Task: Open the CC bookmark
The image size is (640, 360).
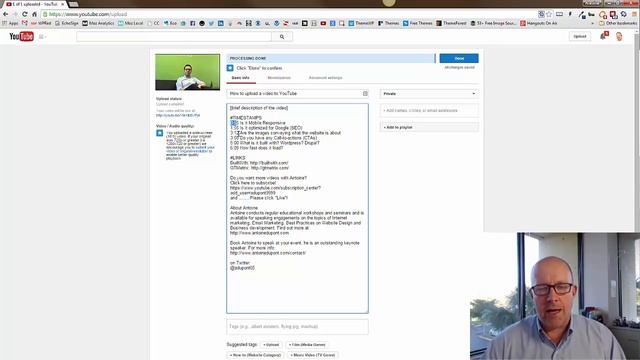Action: pos(153,23)
